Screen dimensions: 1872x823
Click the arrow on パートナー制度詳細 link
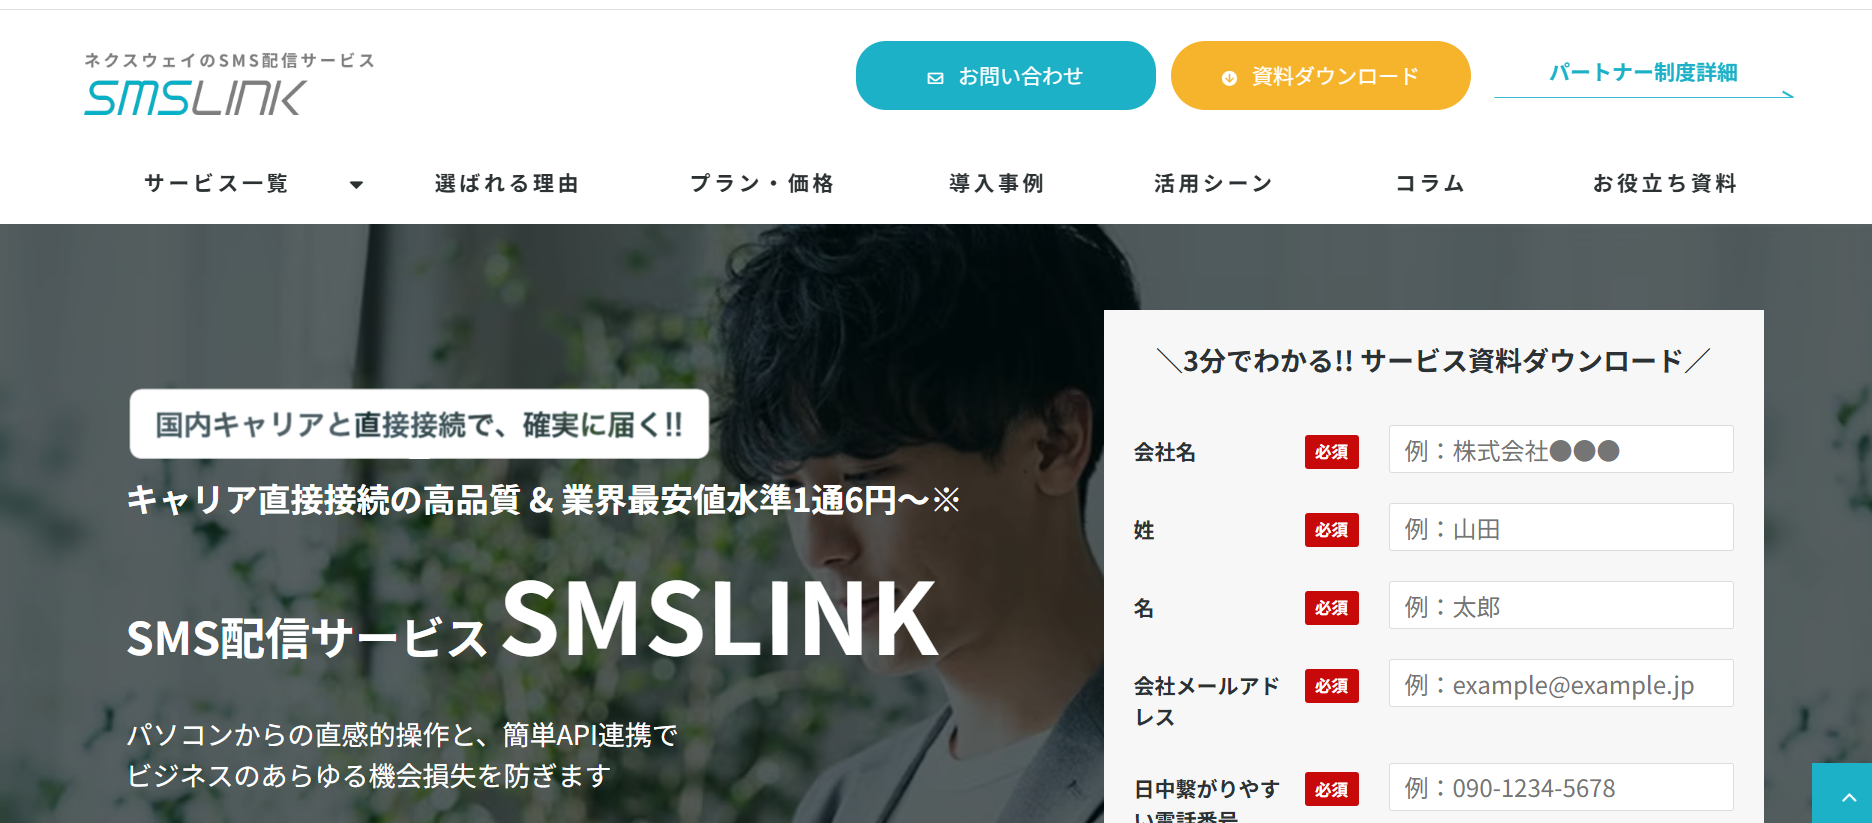[1786, 94]
